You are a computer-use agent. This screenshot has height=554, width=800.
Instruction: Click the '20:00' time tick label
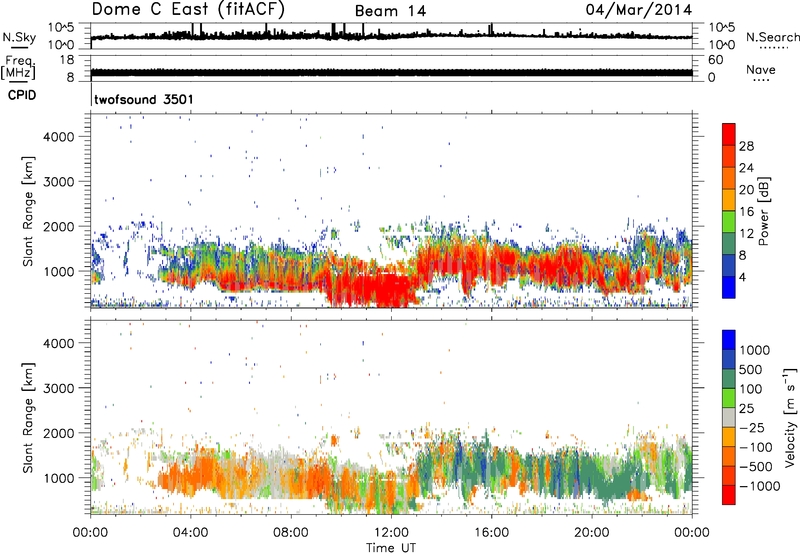(x=592, y=533)
